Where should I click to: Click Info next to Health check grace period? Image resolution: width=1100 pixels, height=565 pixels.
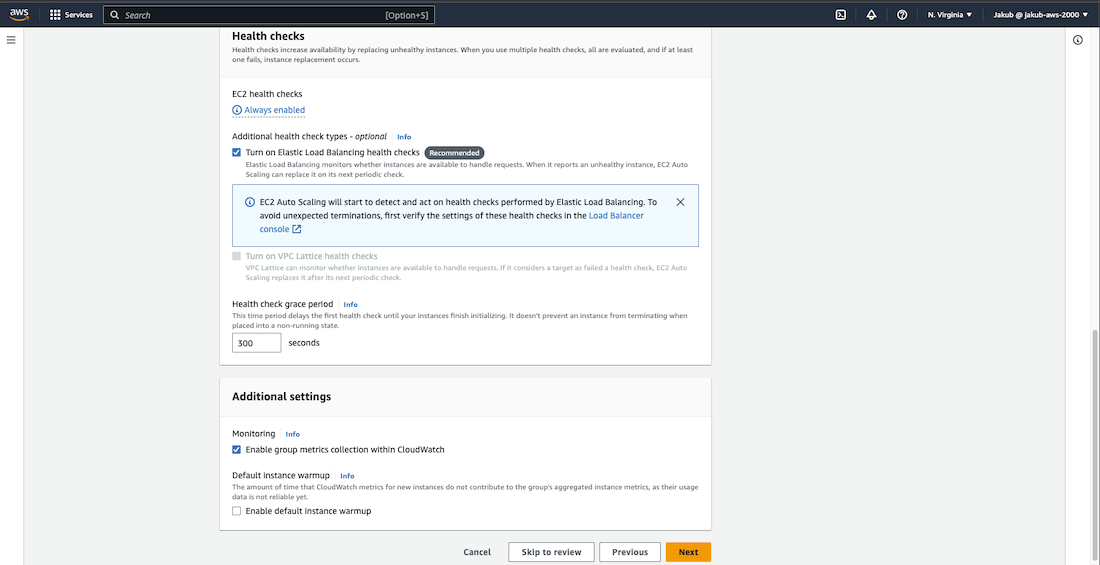[350, 304]
